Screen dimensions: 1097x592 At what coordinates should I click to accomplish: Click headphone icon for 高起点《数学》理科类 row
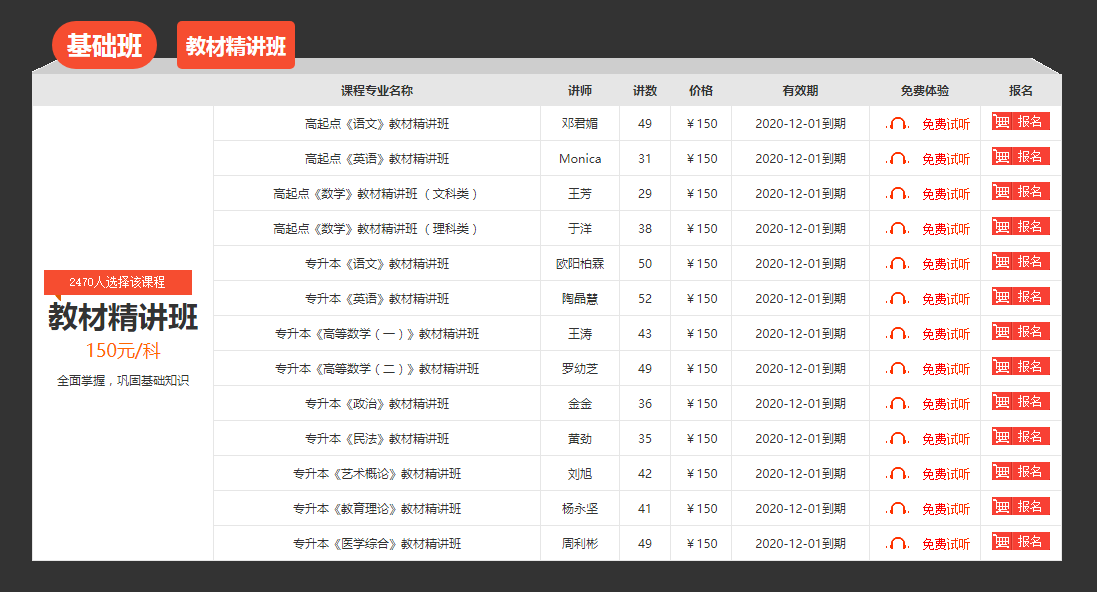pyautogui.click(x=897, y=229)
